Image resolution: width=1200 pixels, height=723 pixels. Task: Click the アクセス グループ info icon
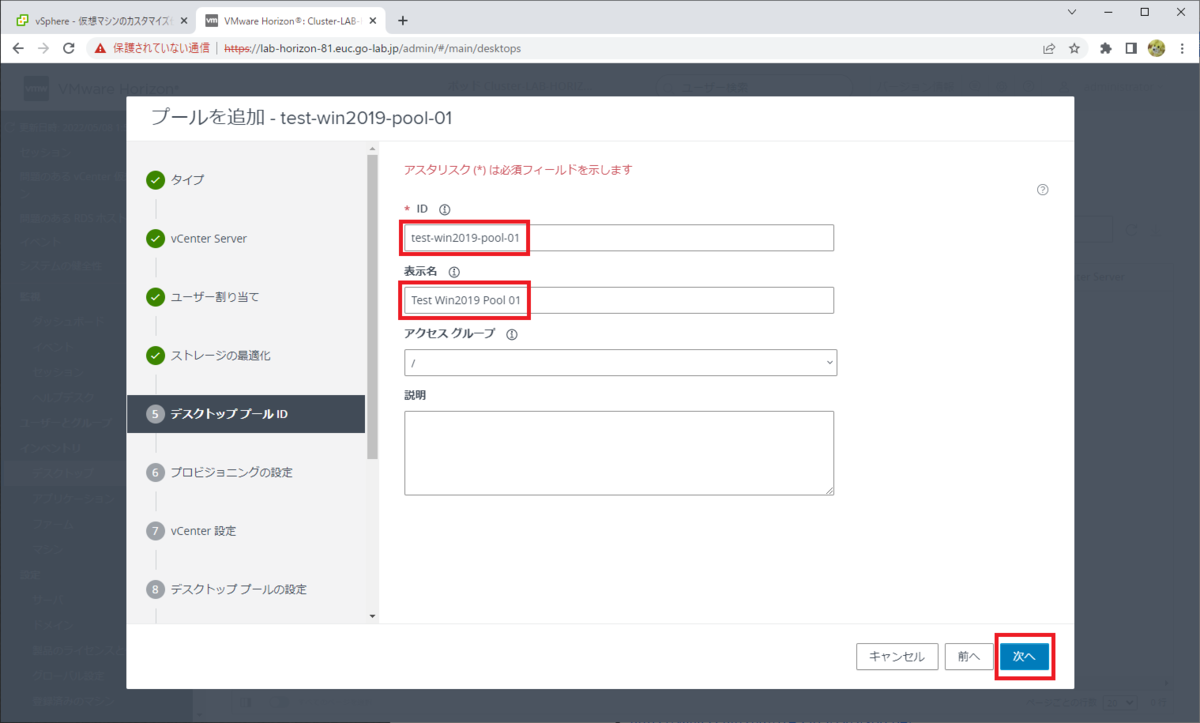pos(512,334)
